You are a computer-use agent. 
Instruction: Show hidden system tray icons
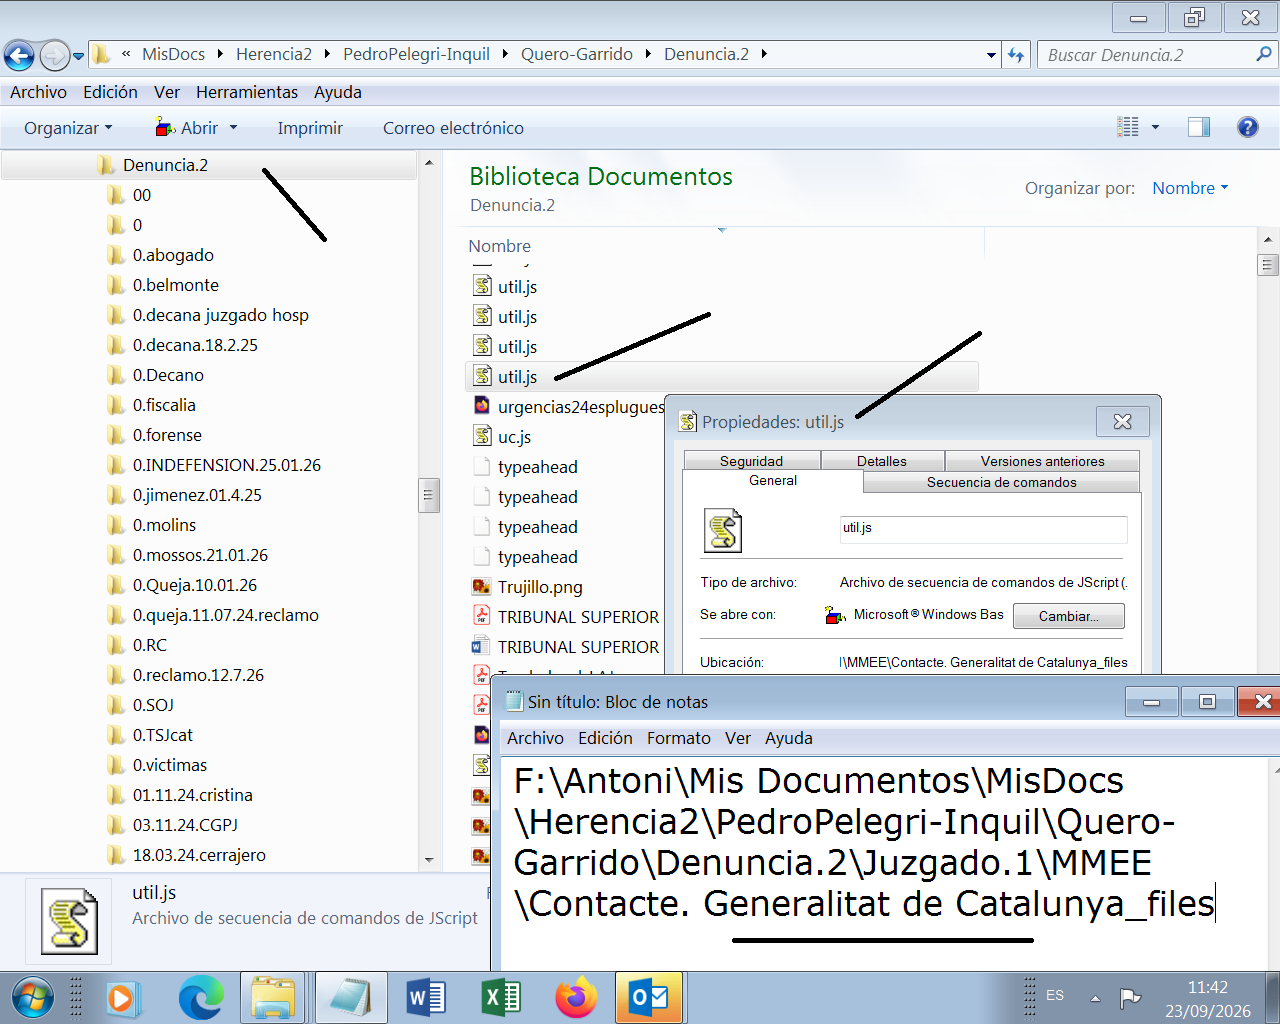(1095, 998)
